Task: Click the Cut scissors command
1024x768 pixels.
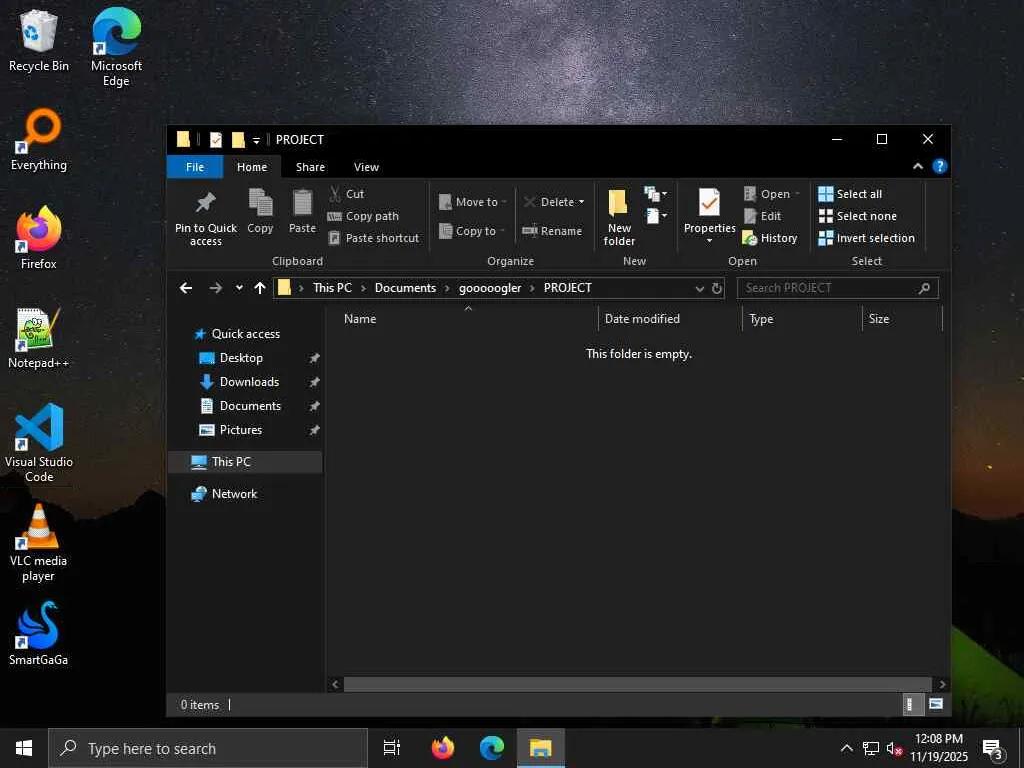Action: [x=346, y=194]
